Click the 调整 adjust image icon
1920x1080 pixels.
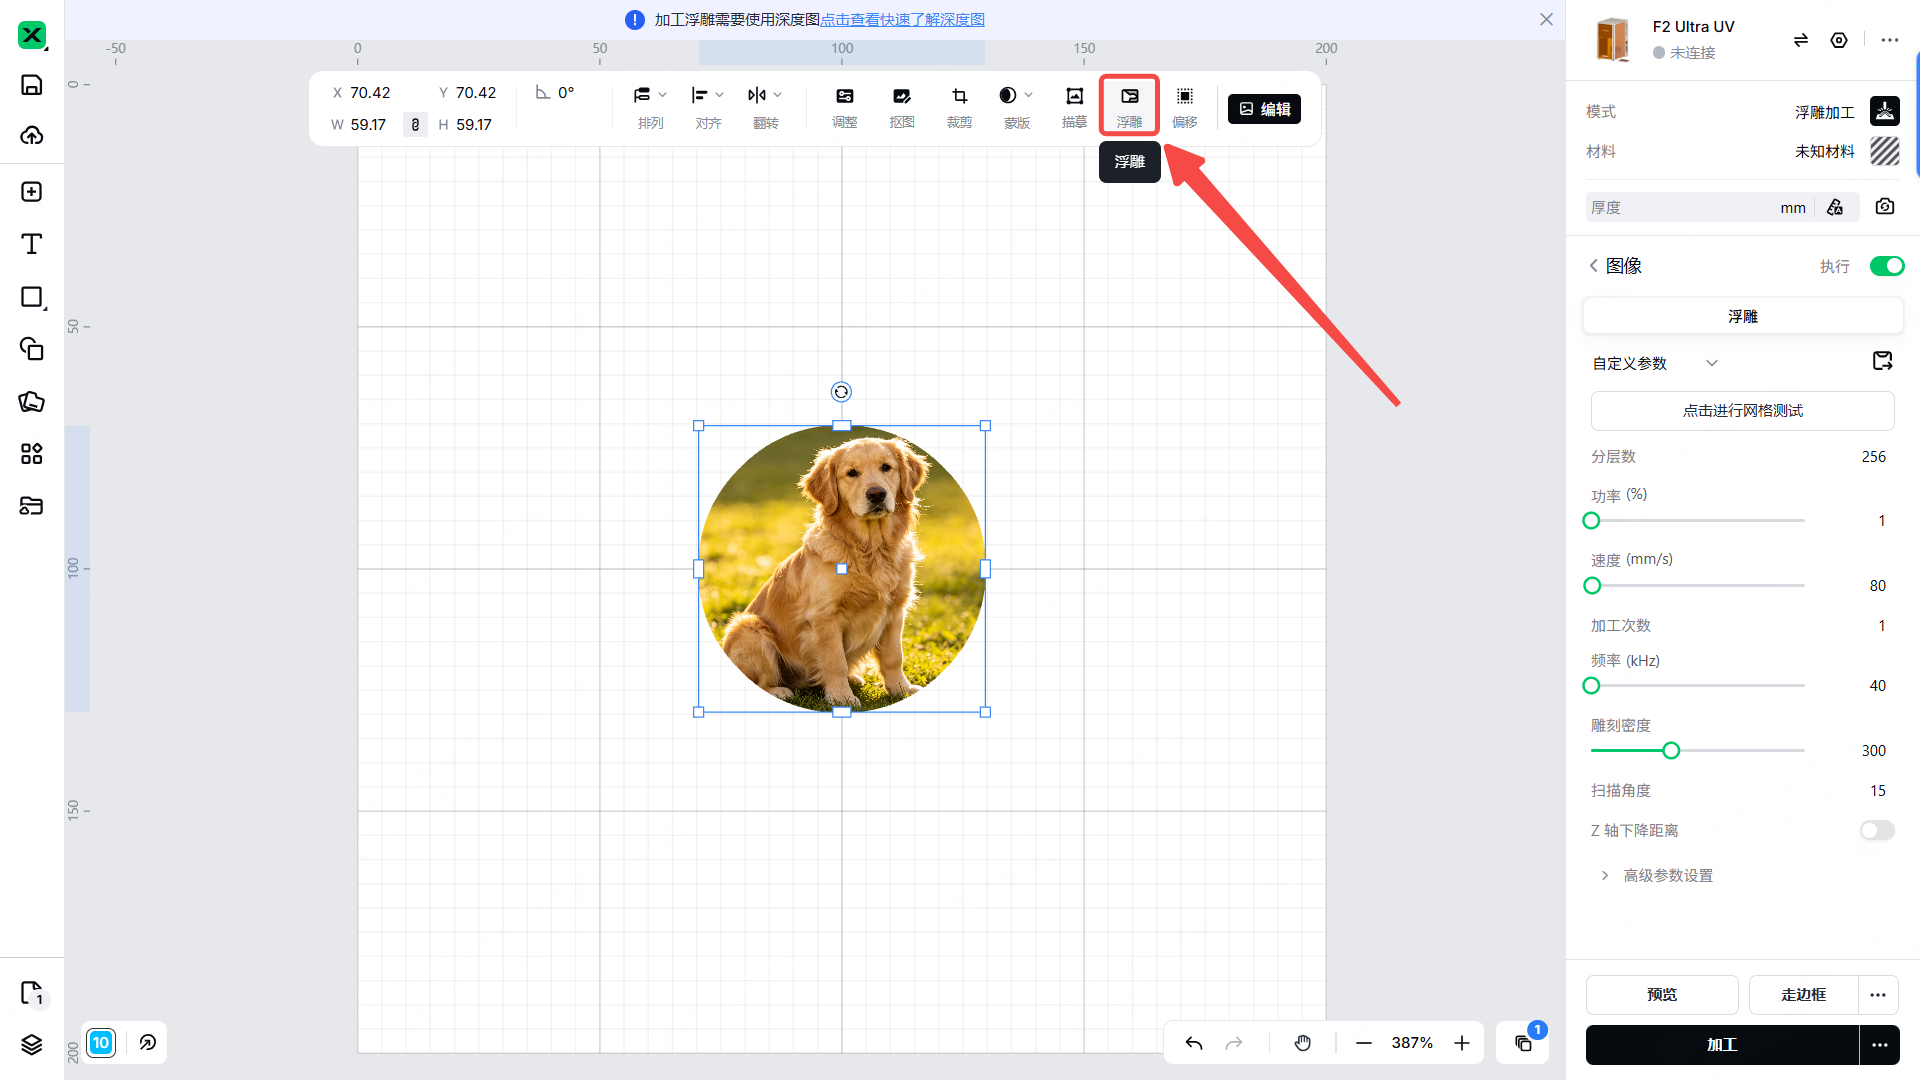click(x=845, y=106)
